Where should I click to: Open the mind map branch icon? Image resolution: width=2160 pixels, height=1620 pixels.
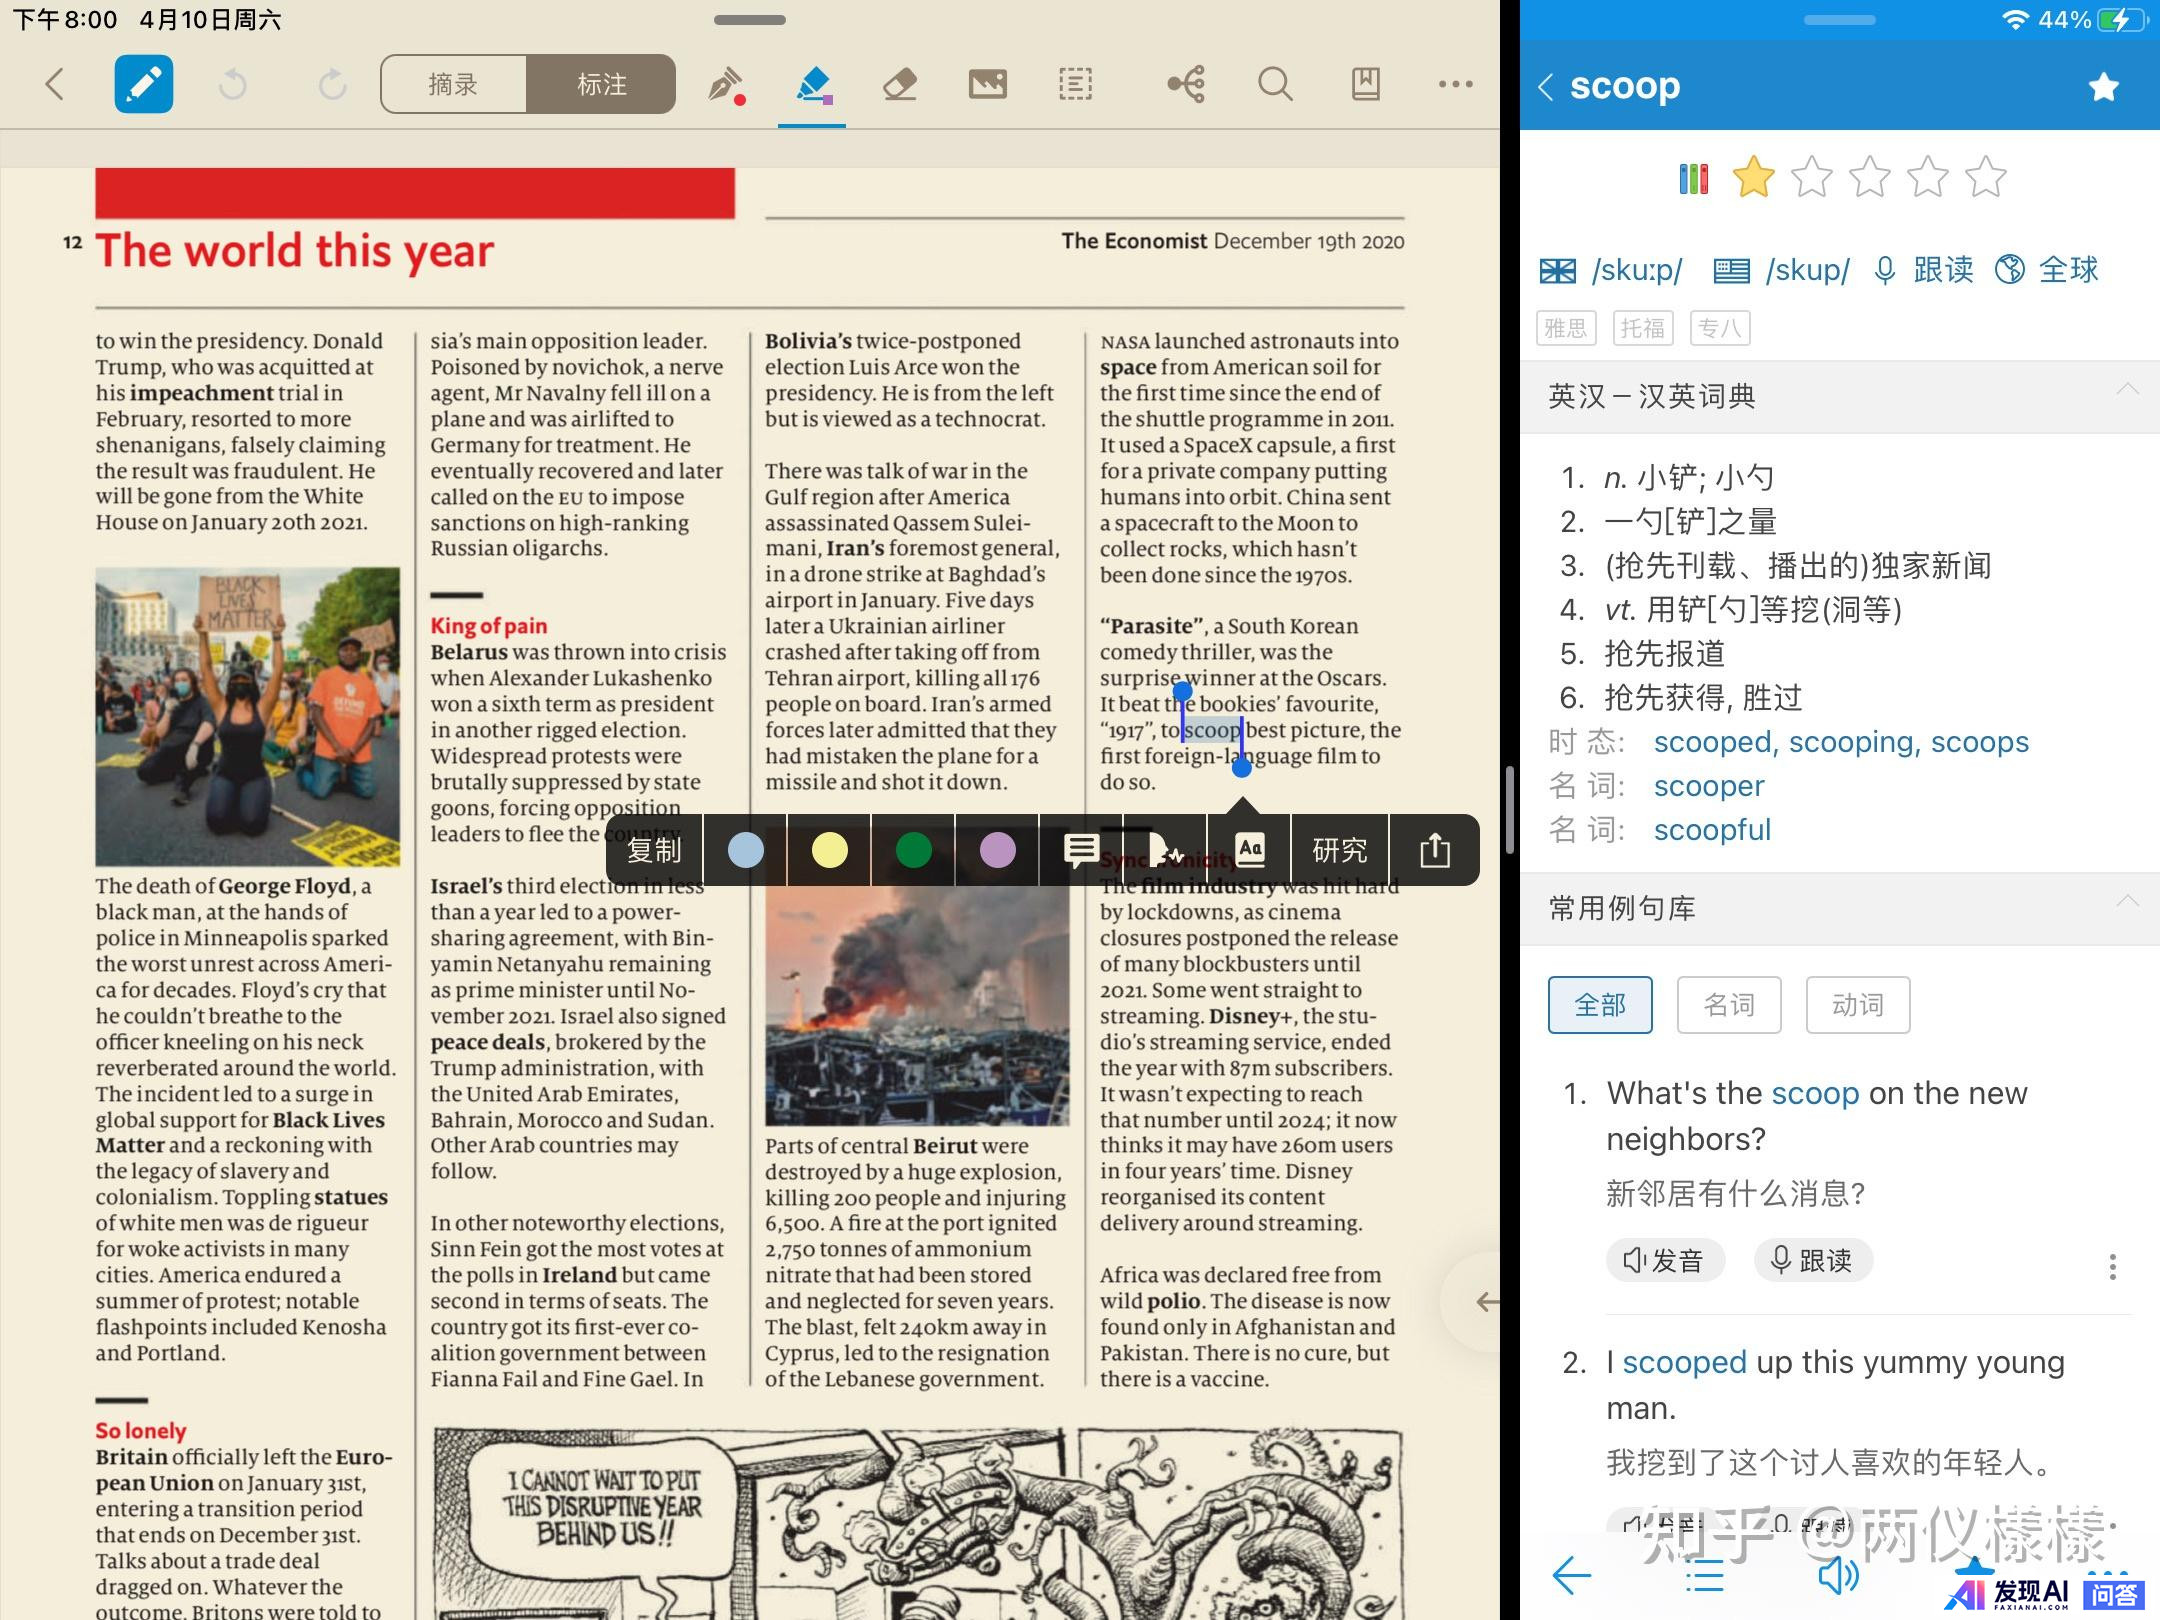(1186, 84)
